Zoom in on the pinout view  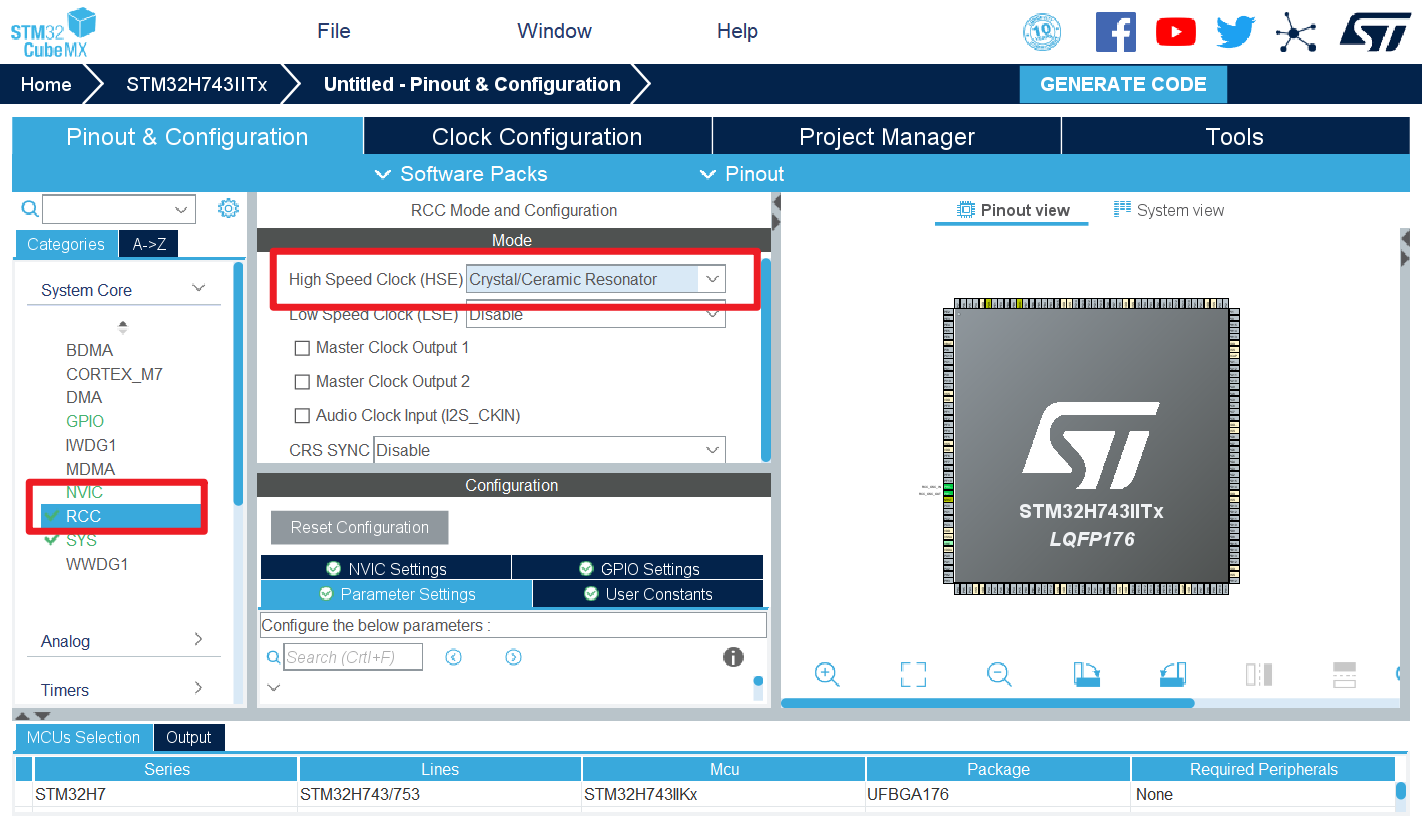coord(827,674)
